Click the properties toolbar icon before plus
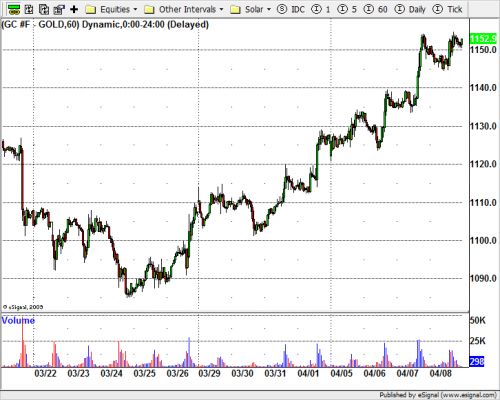 click(59, 10)
